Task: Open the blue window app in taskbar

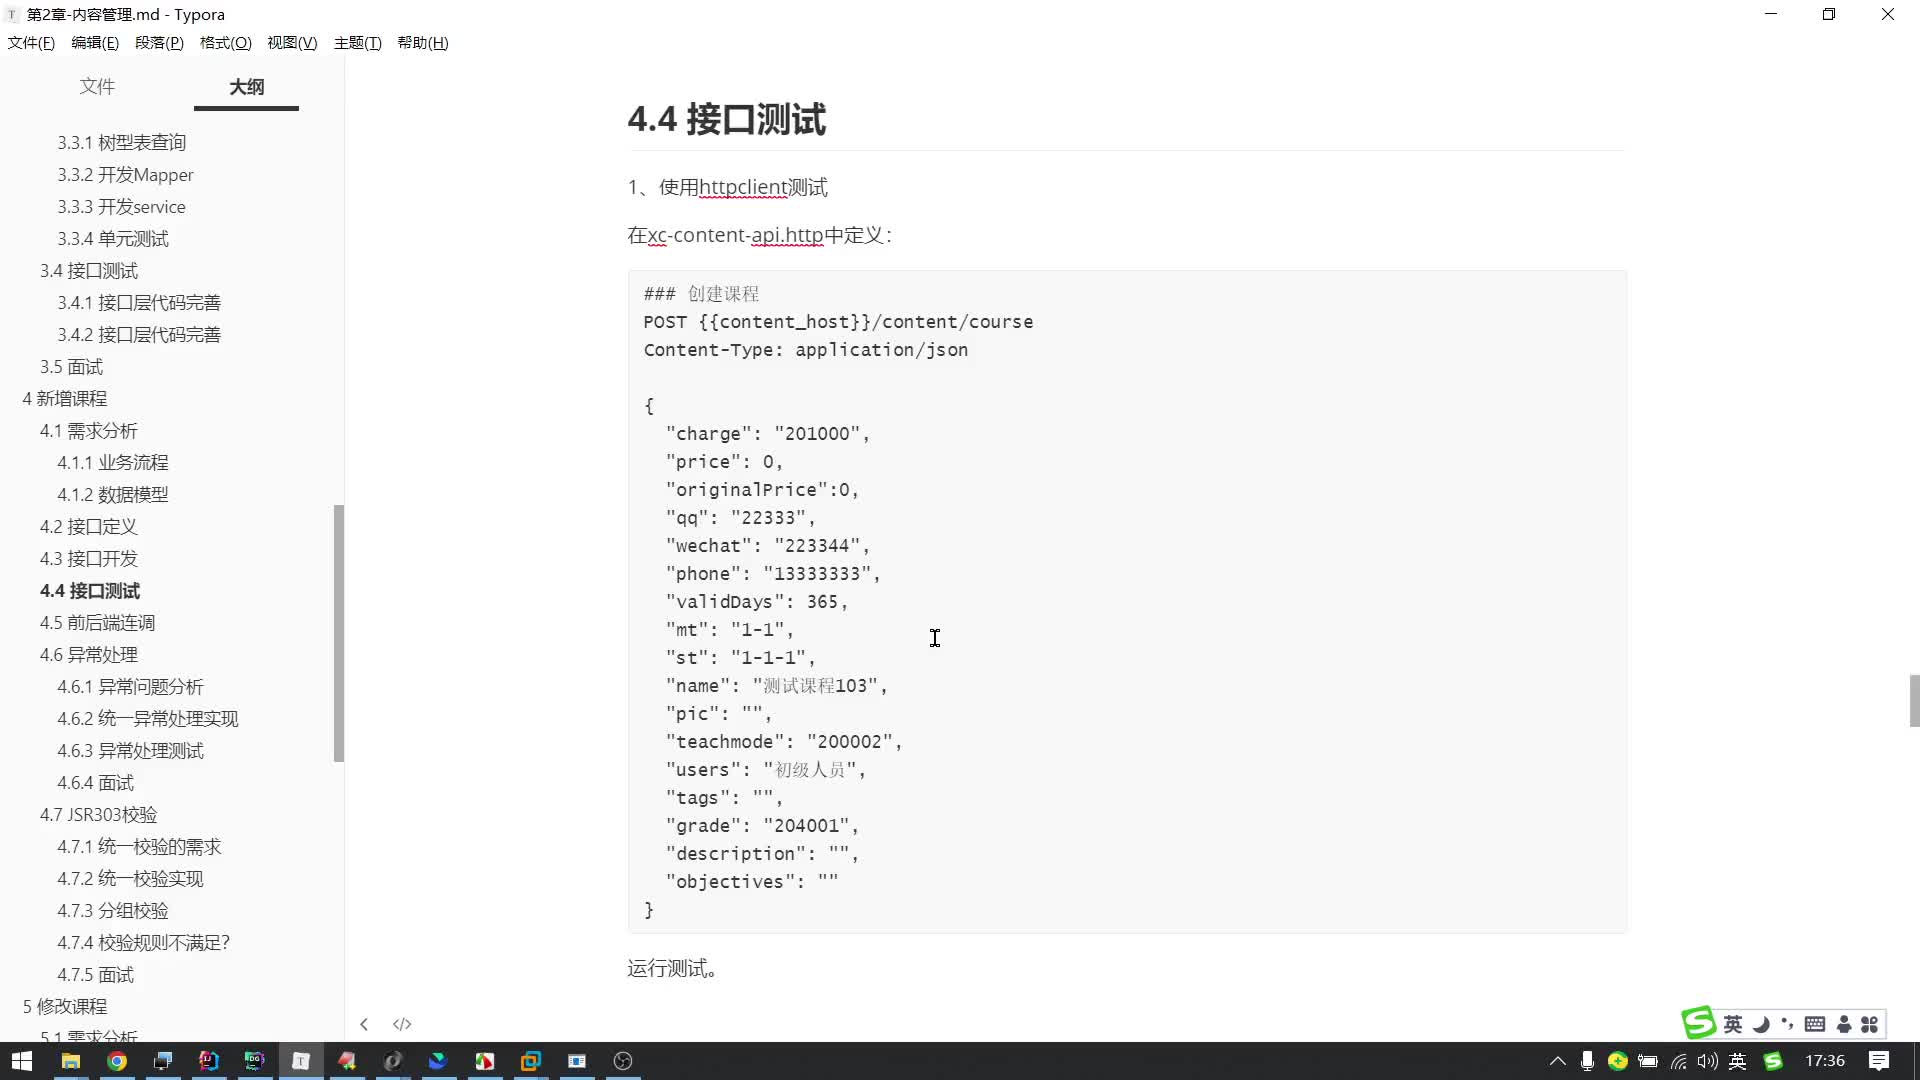Action: [577, 1061]
